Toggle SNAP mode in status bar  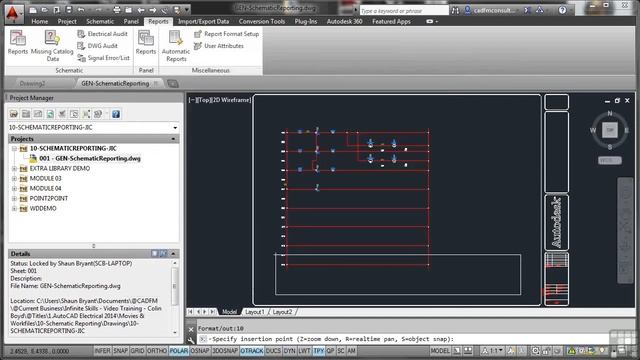point(120,351)
